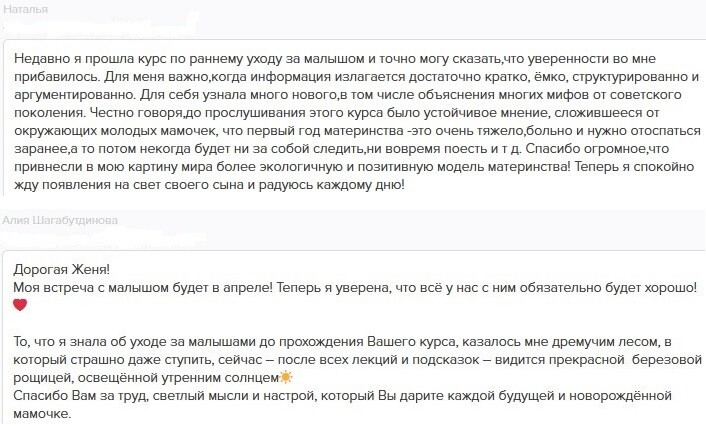
Task: Click the final word "мамочке." in Алия's review
Action: coord(40,415)
